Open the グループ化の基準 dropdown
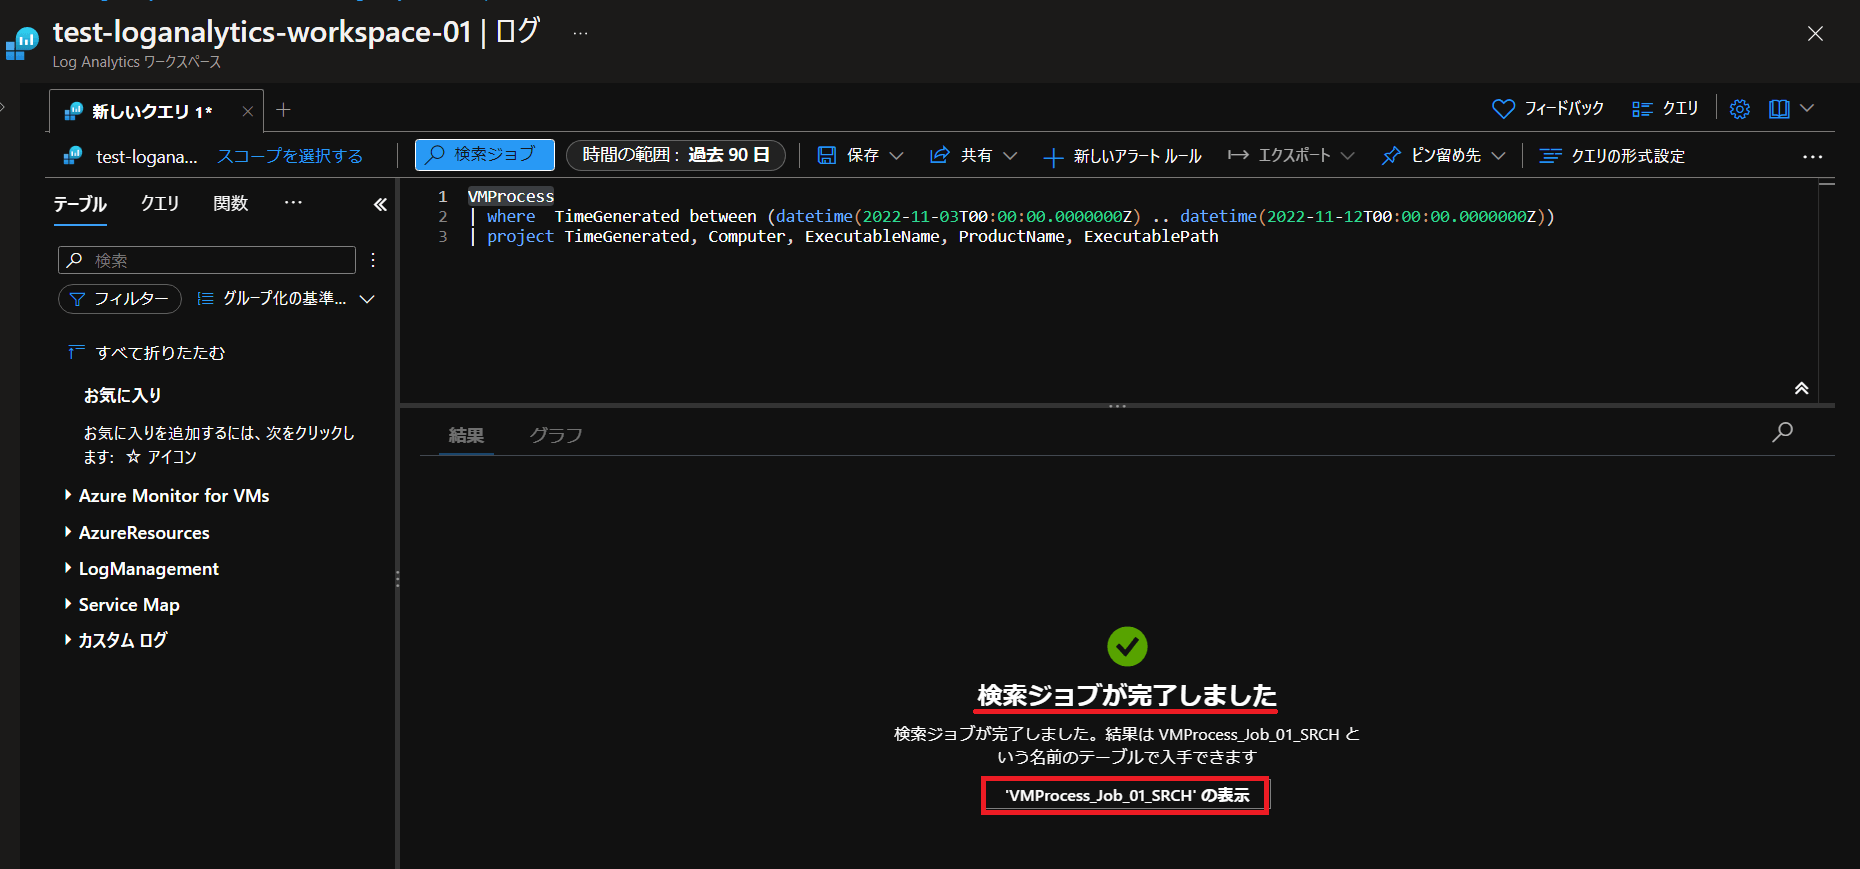Screen dimensions: 1860x869 coord(286,299)
